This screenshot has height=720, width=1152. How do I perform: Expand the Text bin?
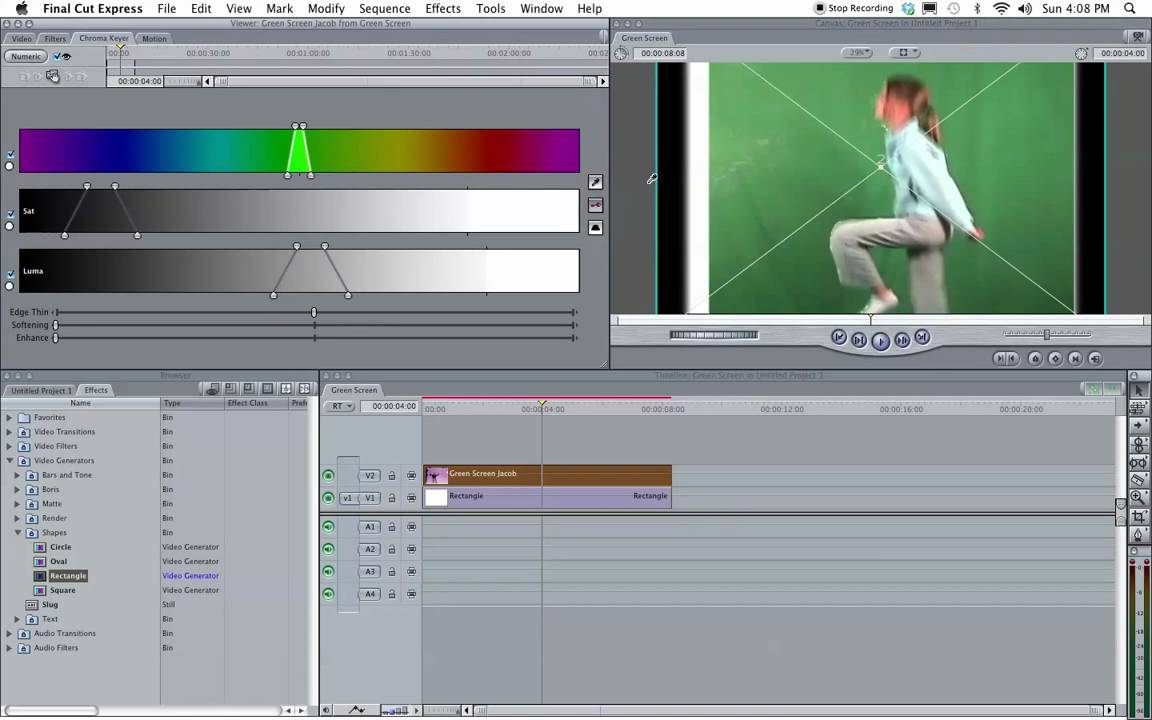(18, 619)
